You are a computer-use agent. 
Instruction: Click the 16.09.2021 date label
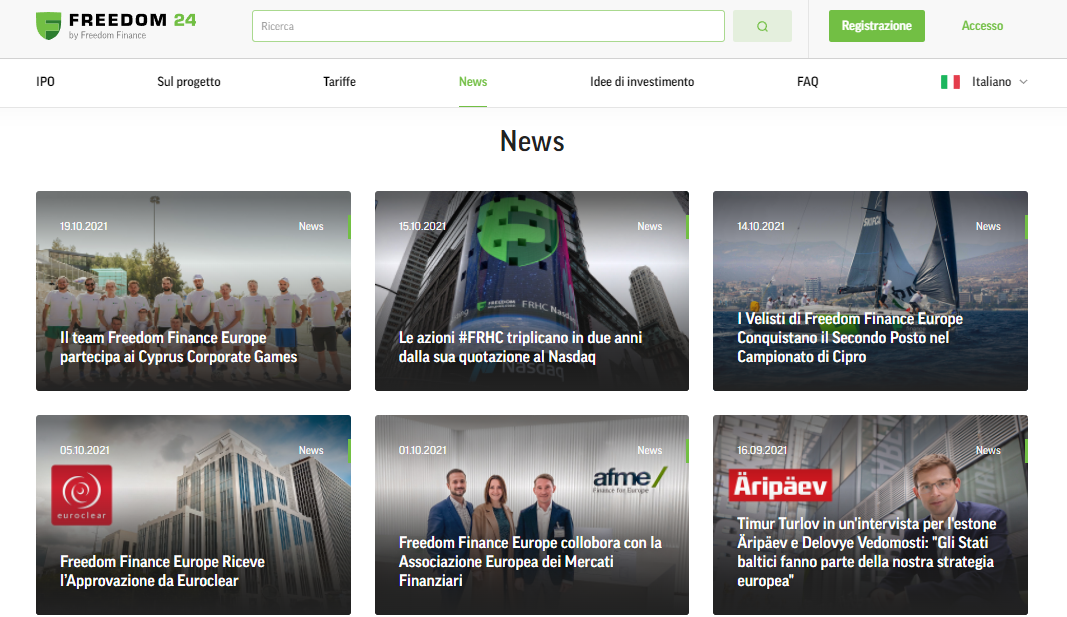(x=761, y=450)
